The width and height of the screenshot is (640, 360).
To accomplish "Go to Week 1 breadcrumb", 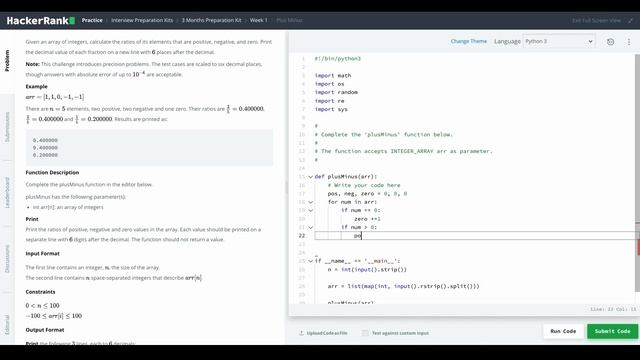I will (x=258, y=20).
